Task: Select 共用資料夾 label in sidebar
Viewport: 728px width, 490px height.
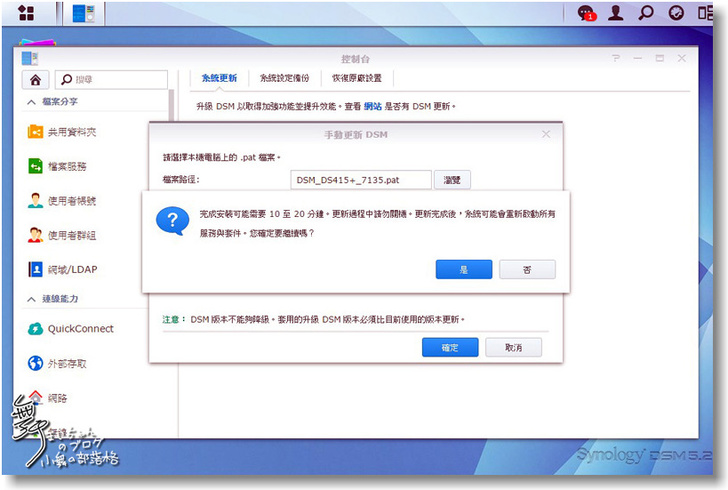Action: pos(72,132)
